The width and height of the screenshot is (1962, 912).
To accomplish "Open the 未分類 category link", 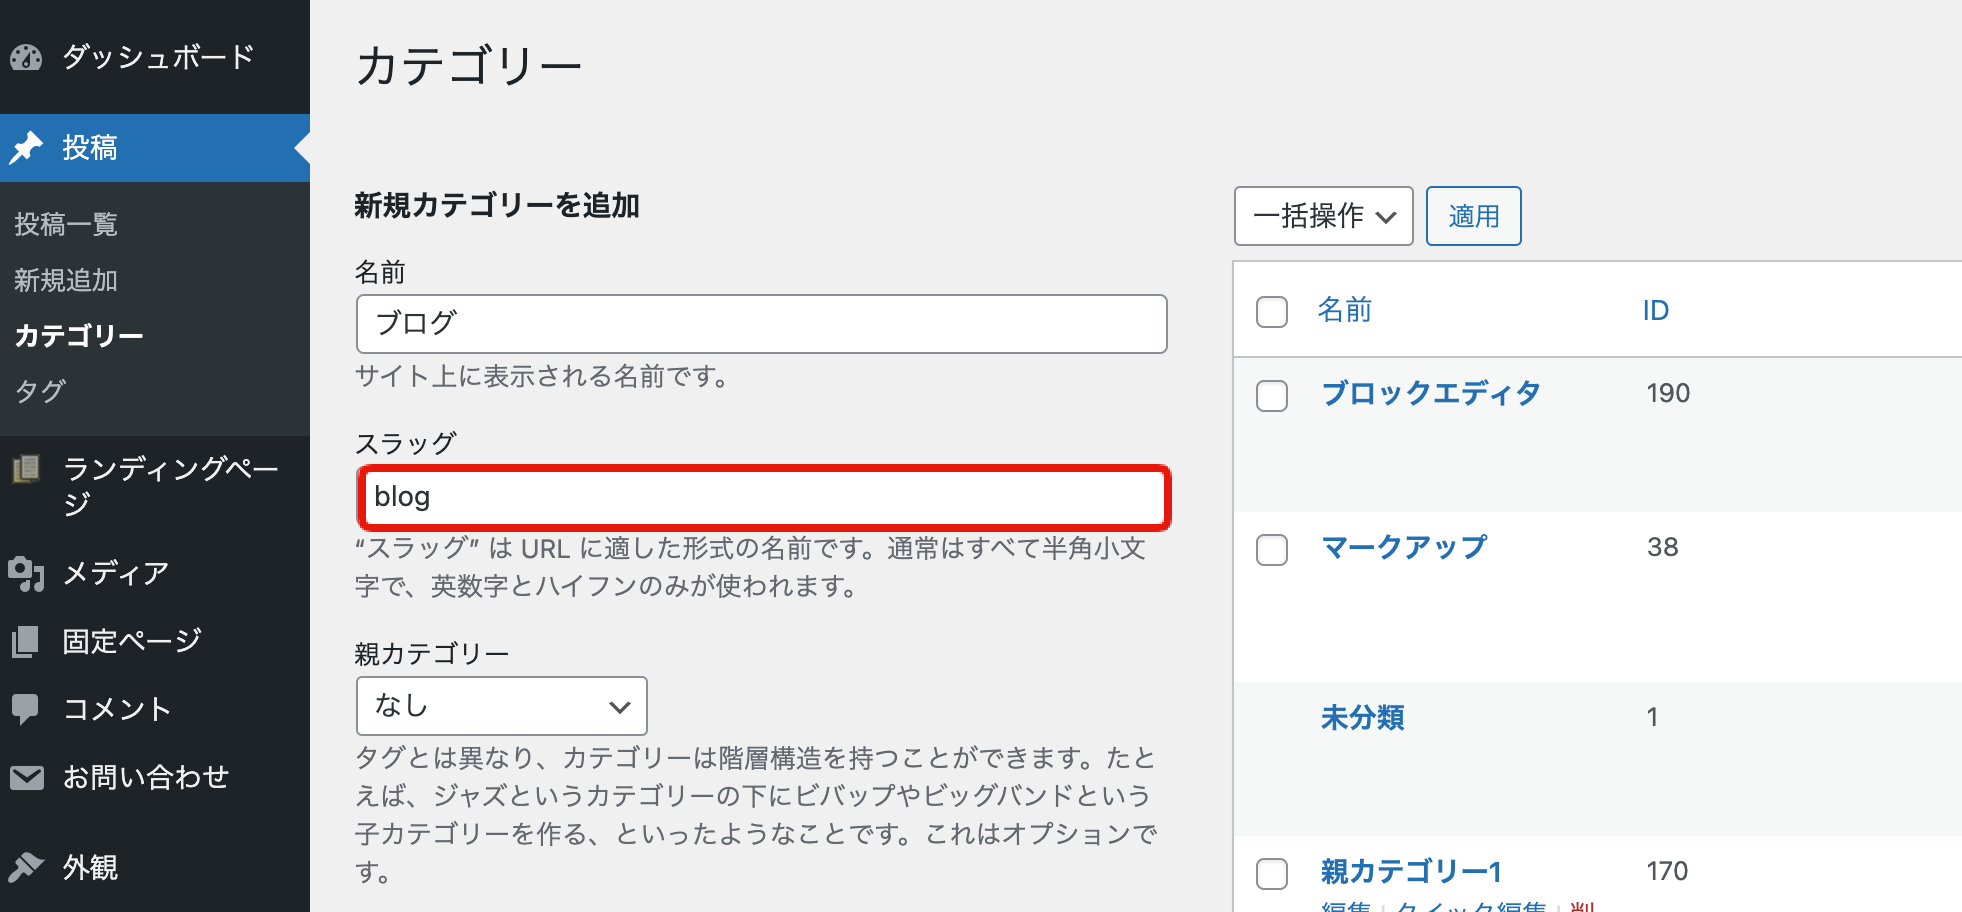I will pyautogui.click(x=1363, y=717).
